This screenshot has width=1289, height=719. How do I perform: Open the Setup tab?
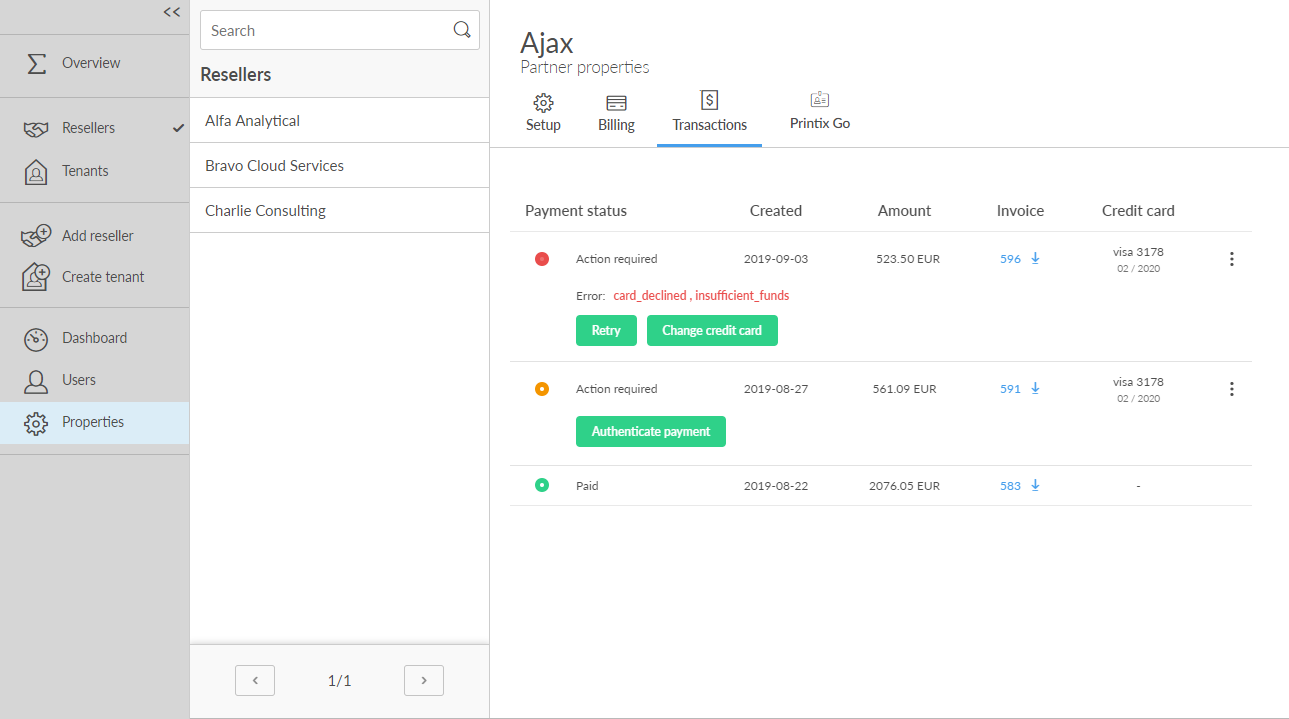pos(543,113)
